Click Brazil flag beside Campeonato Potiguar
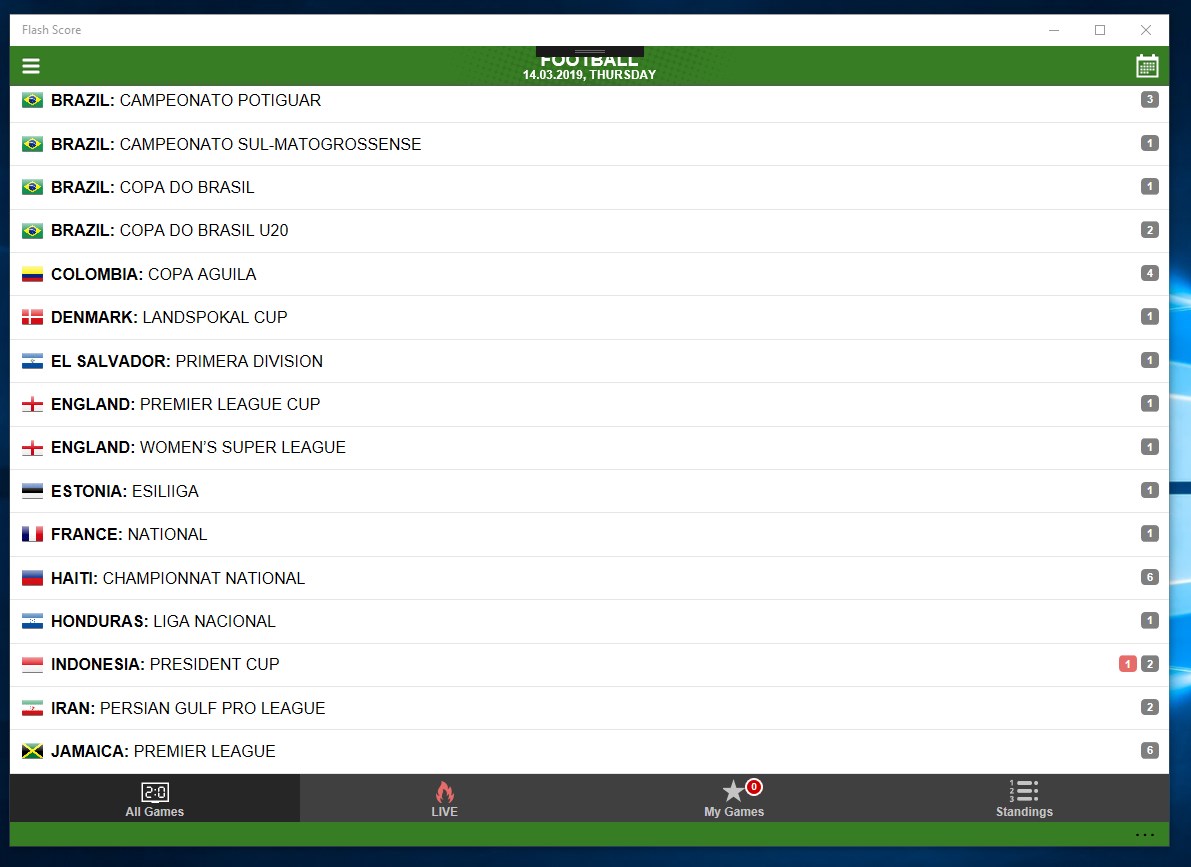The width and height of the screenshot is (1191, 867). pos(32,100)
